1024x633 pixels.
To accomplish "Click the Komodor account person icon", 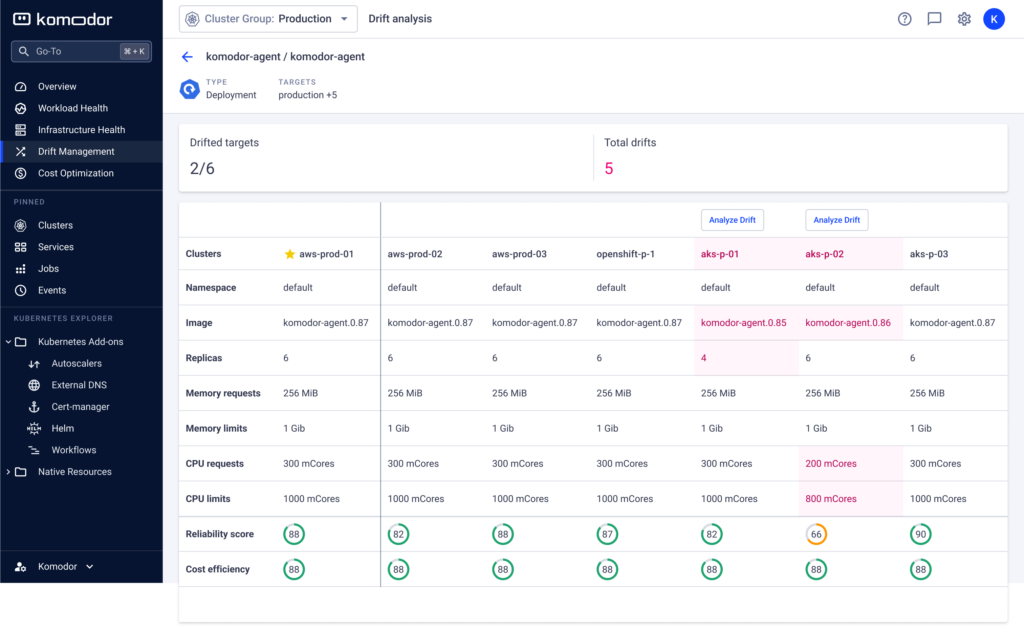I will click(x=21, y=566).
